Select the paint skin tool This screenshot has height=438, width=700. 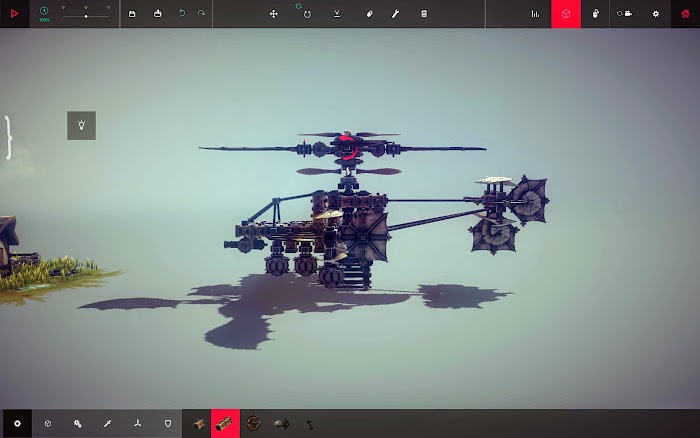pos(369,14)
